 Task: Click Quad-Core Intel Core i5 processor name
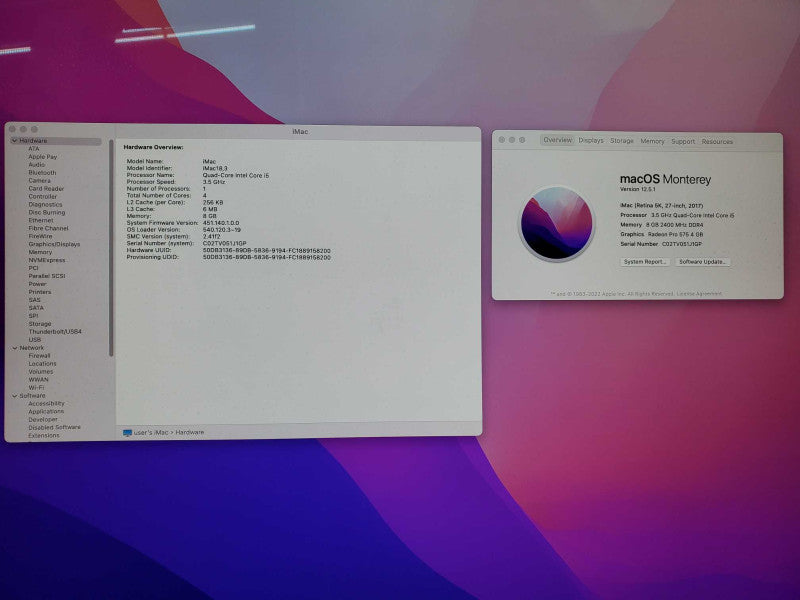click(x=236, y=175)
